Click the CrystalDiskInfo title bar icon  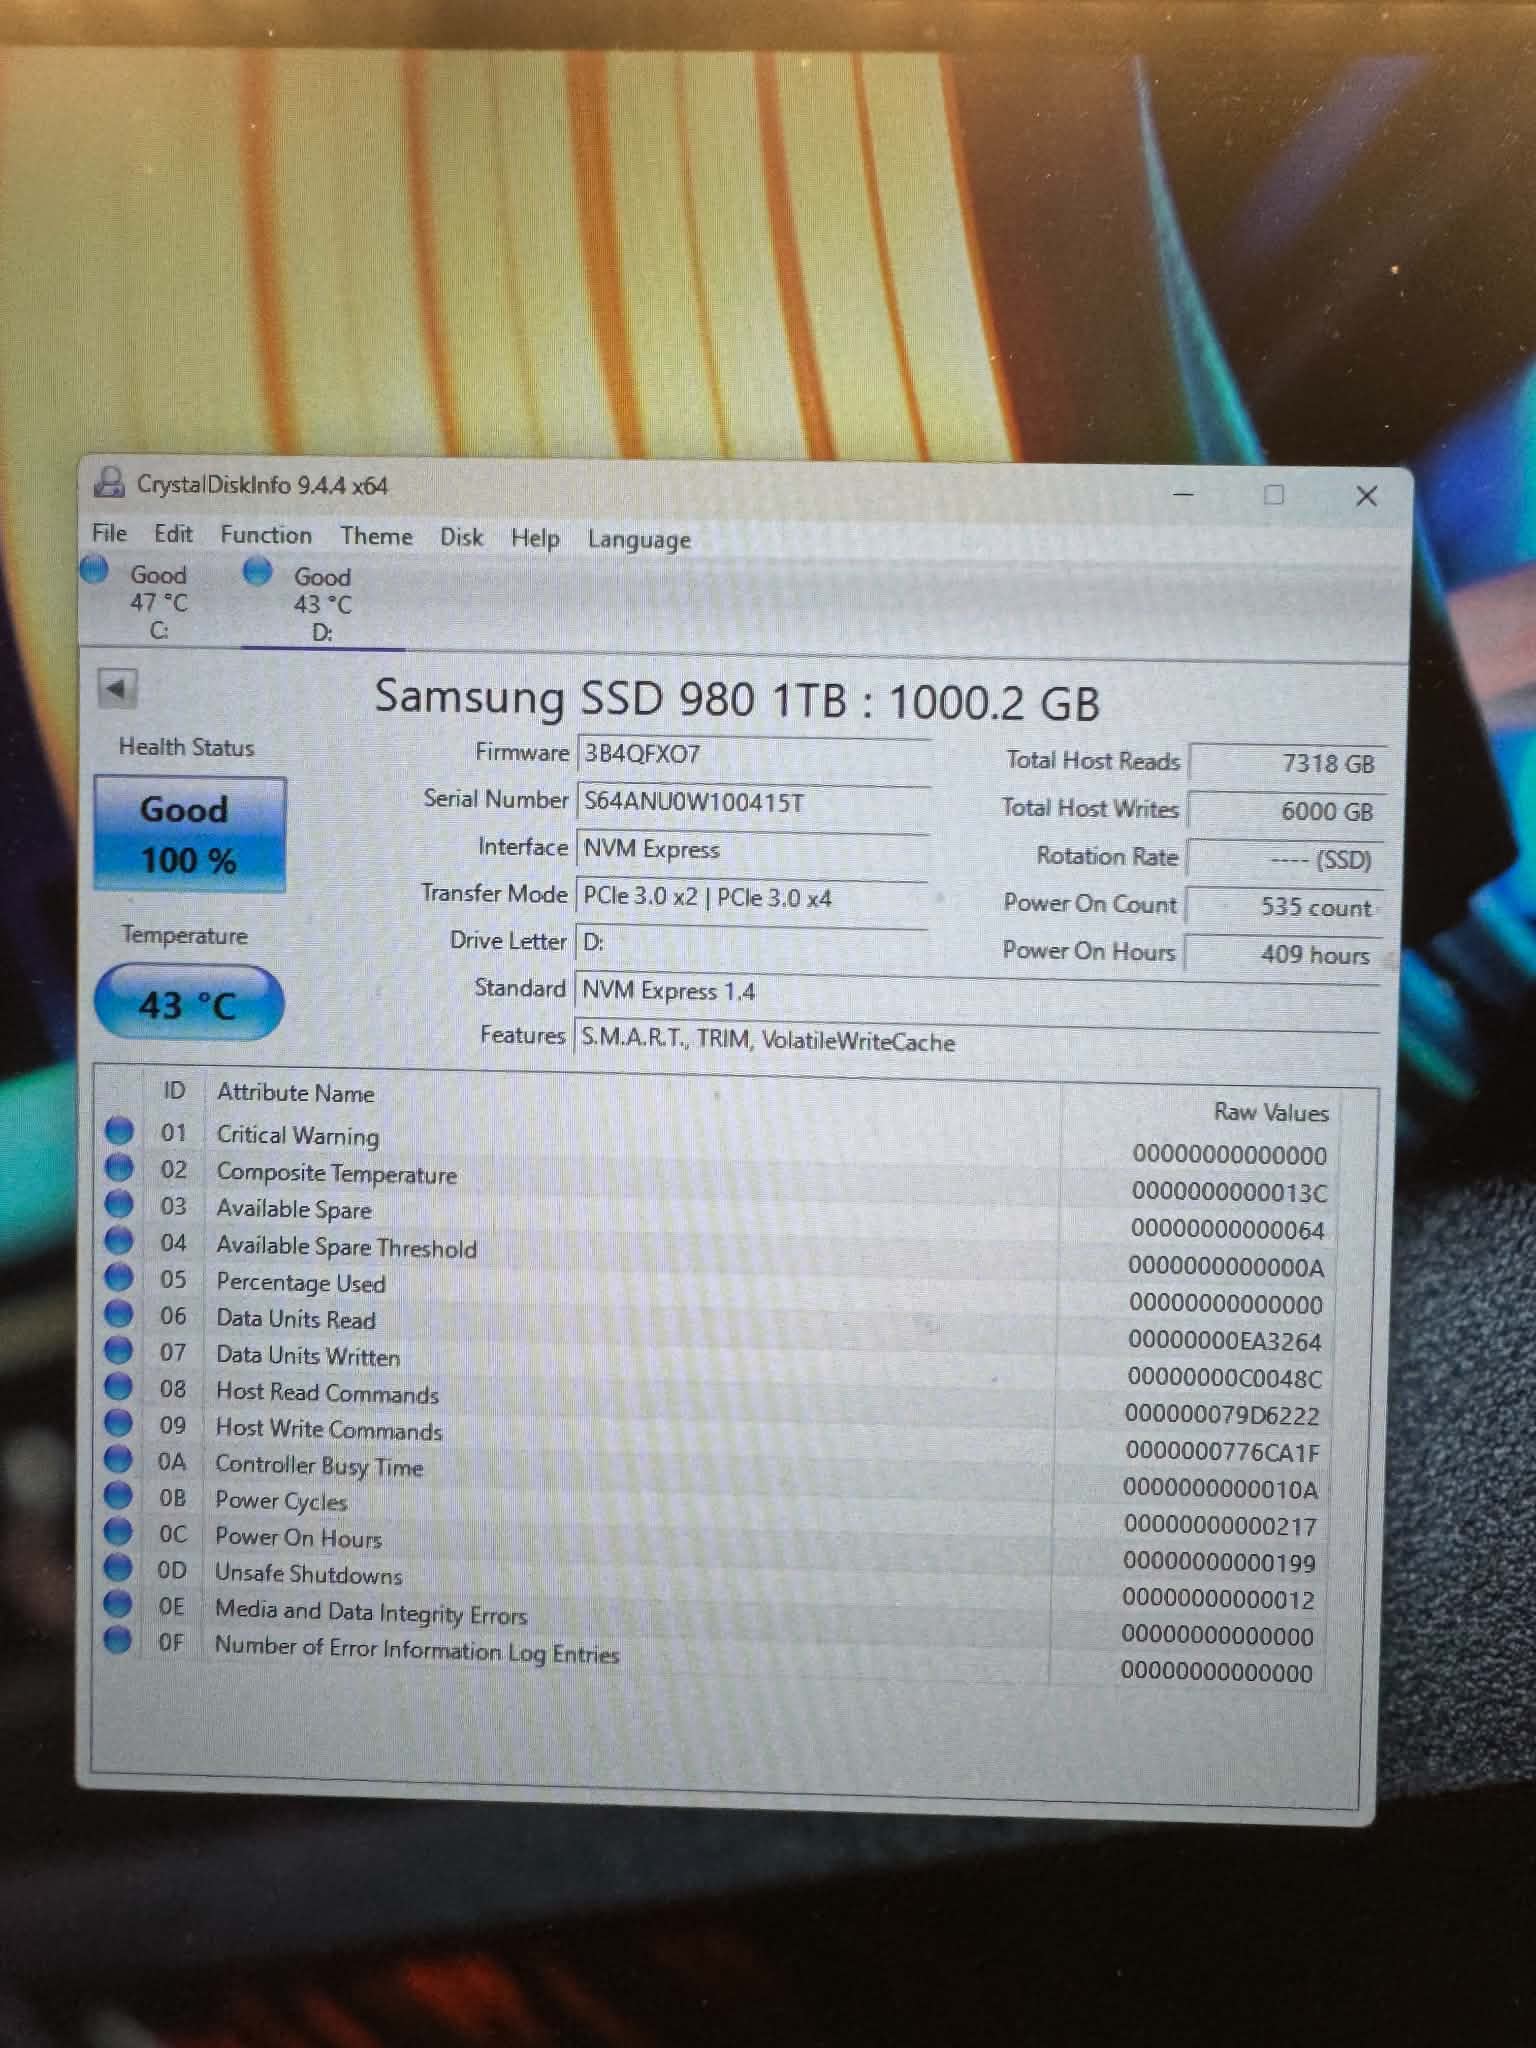pyautogui.click(x=109, y=482)
